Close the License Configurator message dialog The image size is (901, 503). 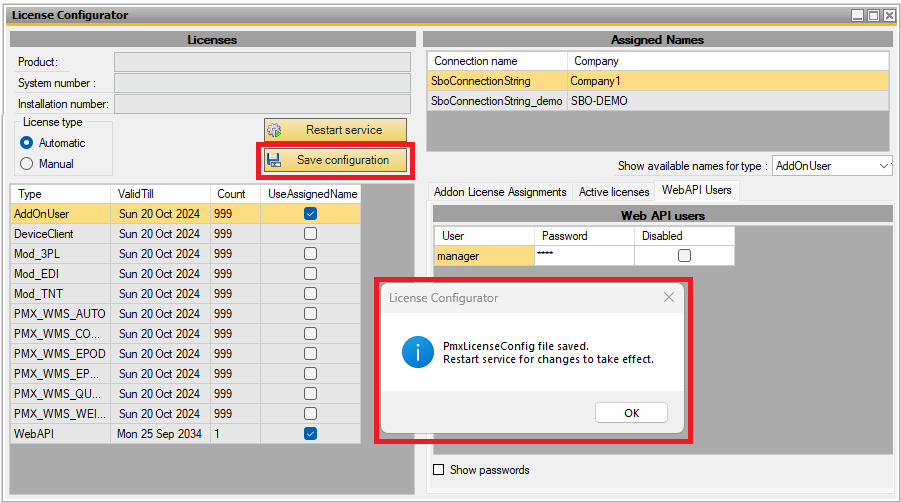pos(669,298)
